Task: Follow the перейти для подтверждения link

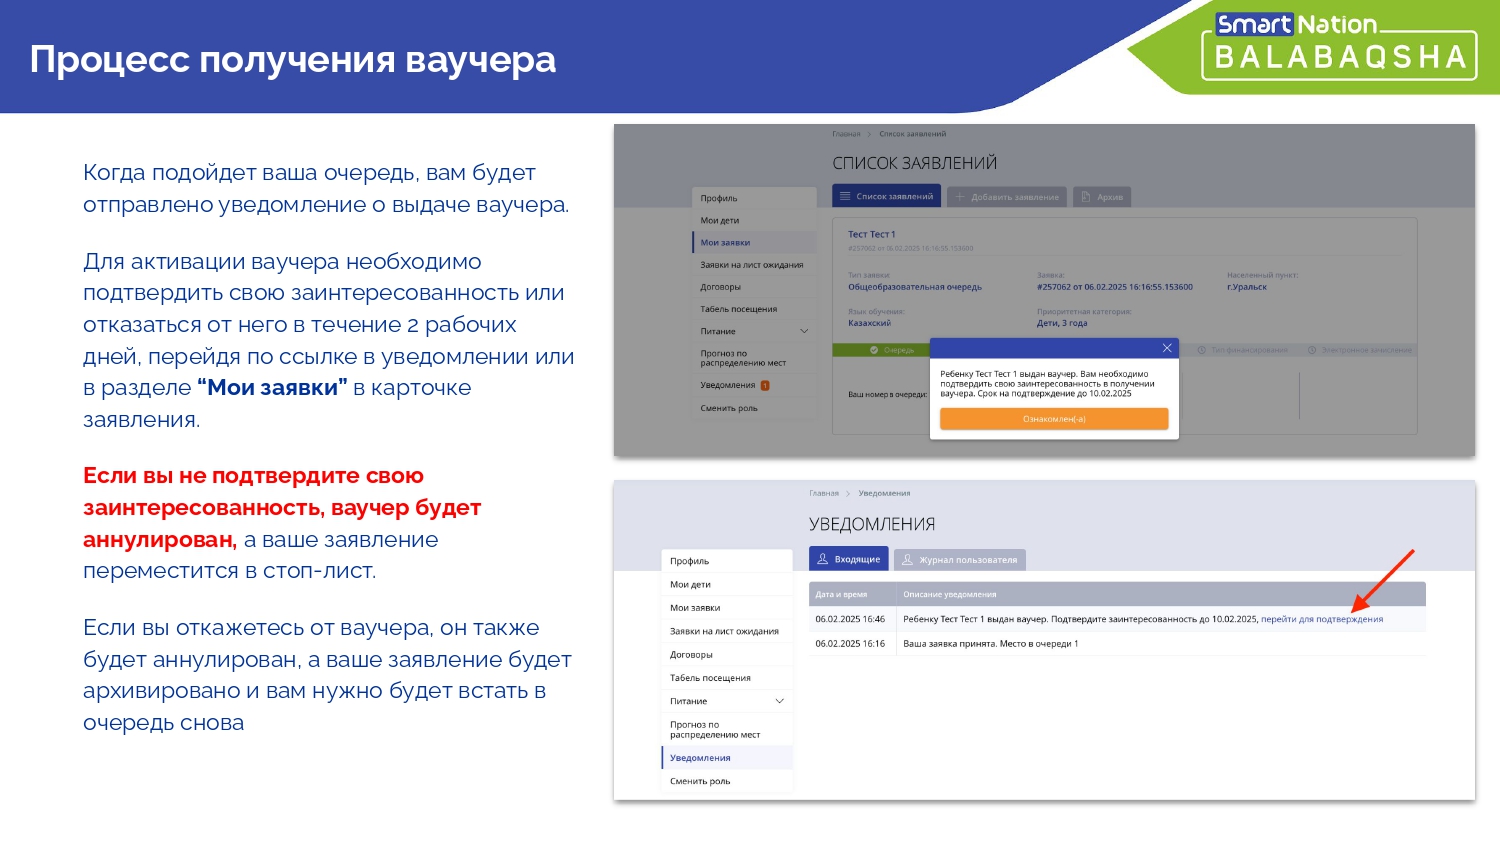Action: click(1321, 619)
